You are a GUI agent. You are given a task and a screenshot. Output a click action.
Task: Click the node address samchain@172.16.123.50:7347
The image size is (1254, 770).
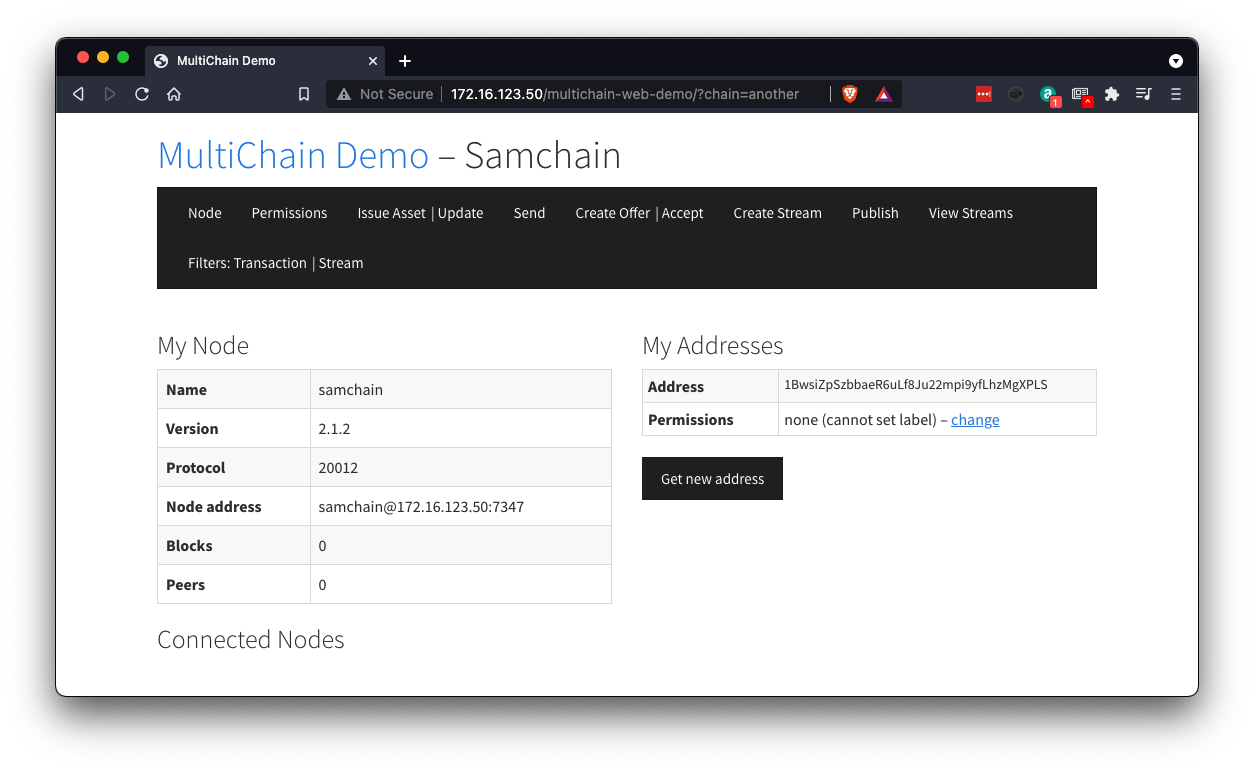(421, 507)
